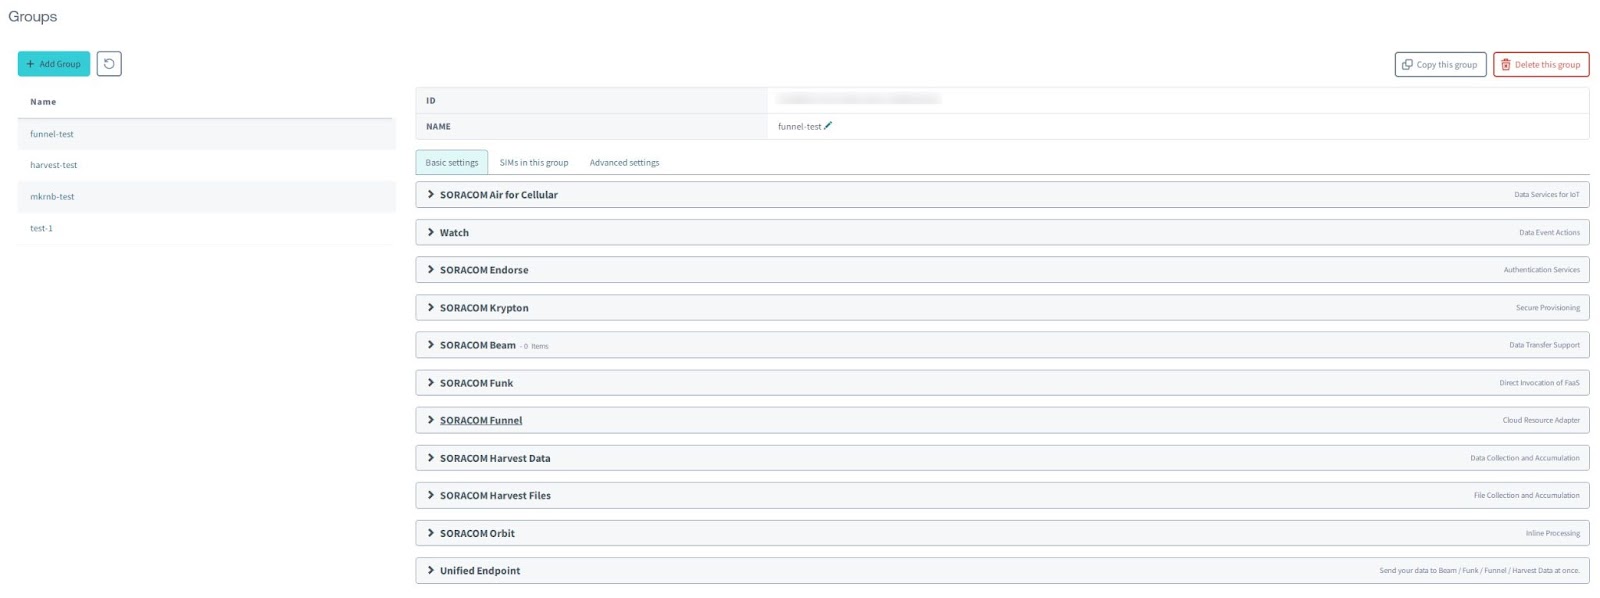Click the Inline Processing label
This screenshot has height=598, width=1600.
point(1553,533)
